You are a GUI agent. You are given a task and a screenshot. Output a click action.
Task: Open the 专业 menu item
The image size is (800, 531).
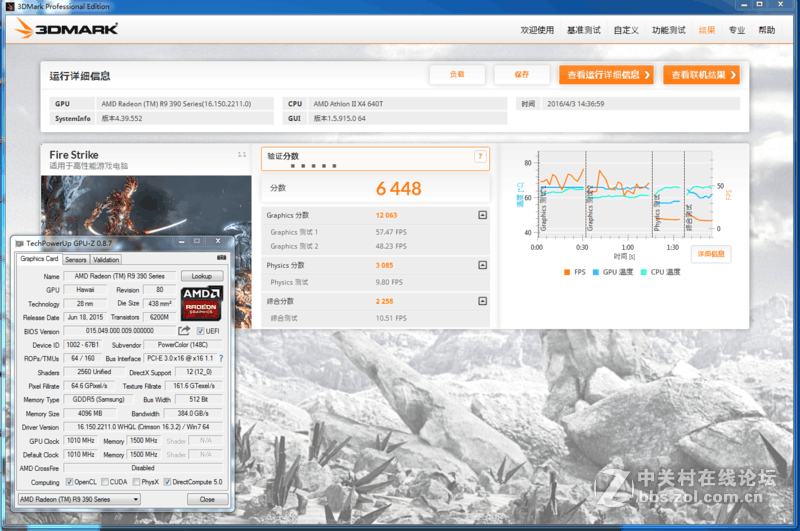pyautogui.click(x=737, y=30)
